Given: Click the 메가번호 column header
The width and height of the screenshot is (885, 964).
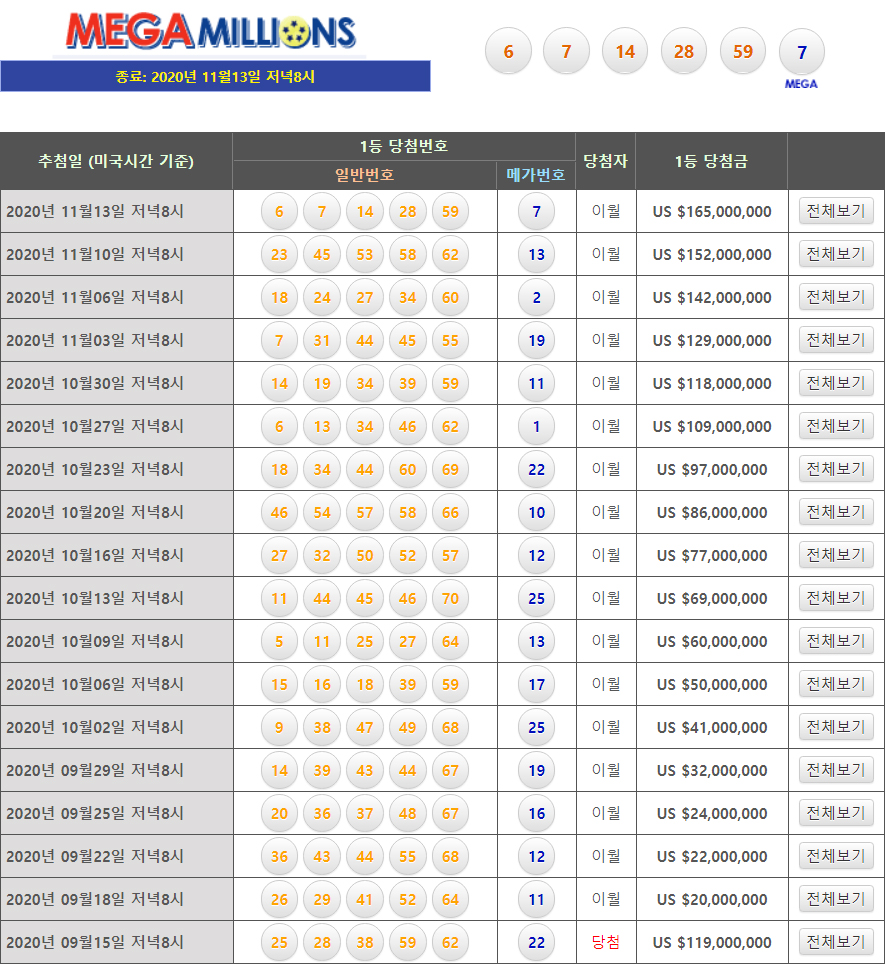Looking at the screenshot, I should pos(536,175).
